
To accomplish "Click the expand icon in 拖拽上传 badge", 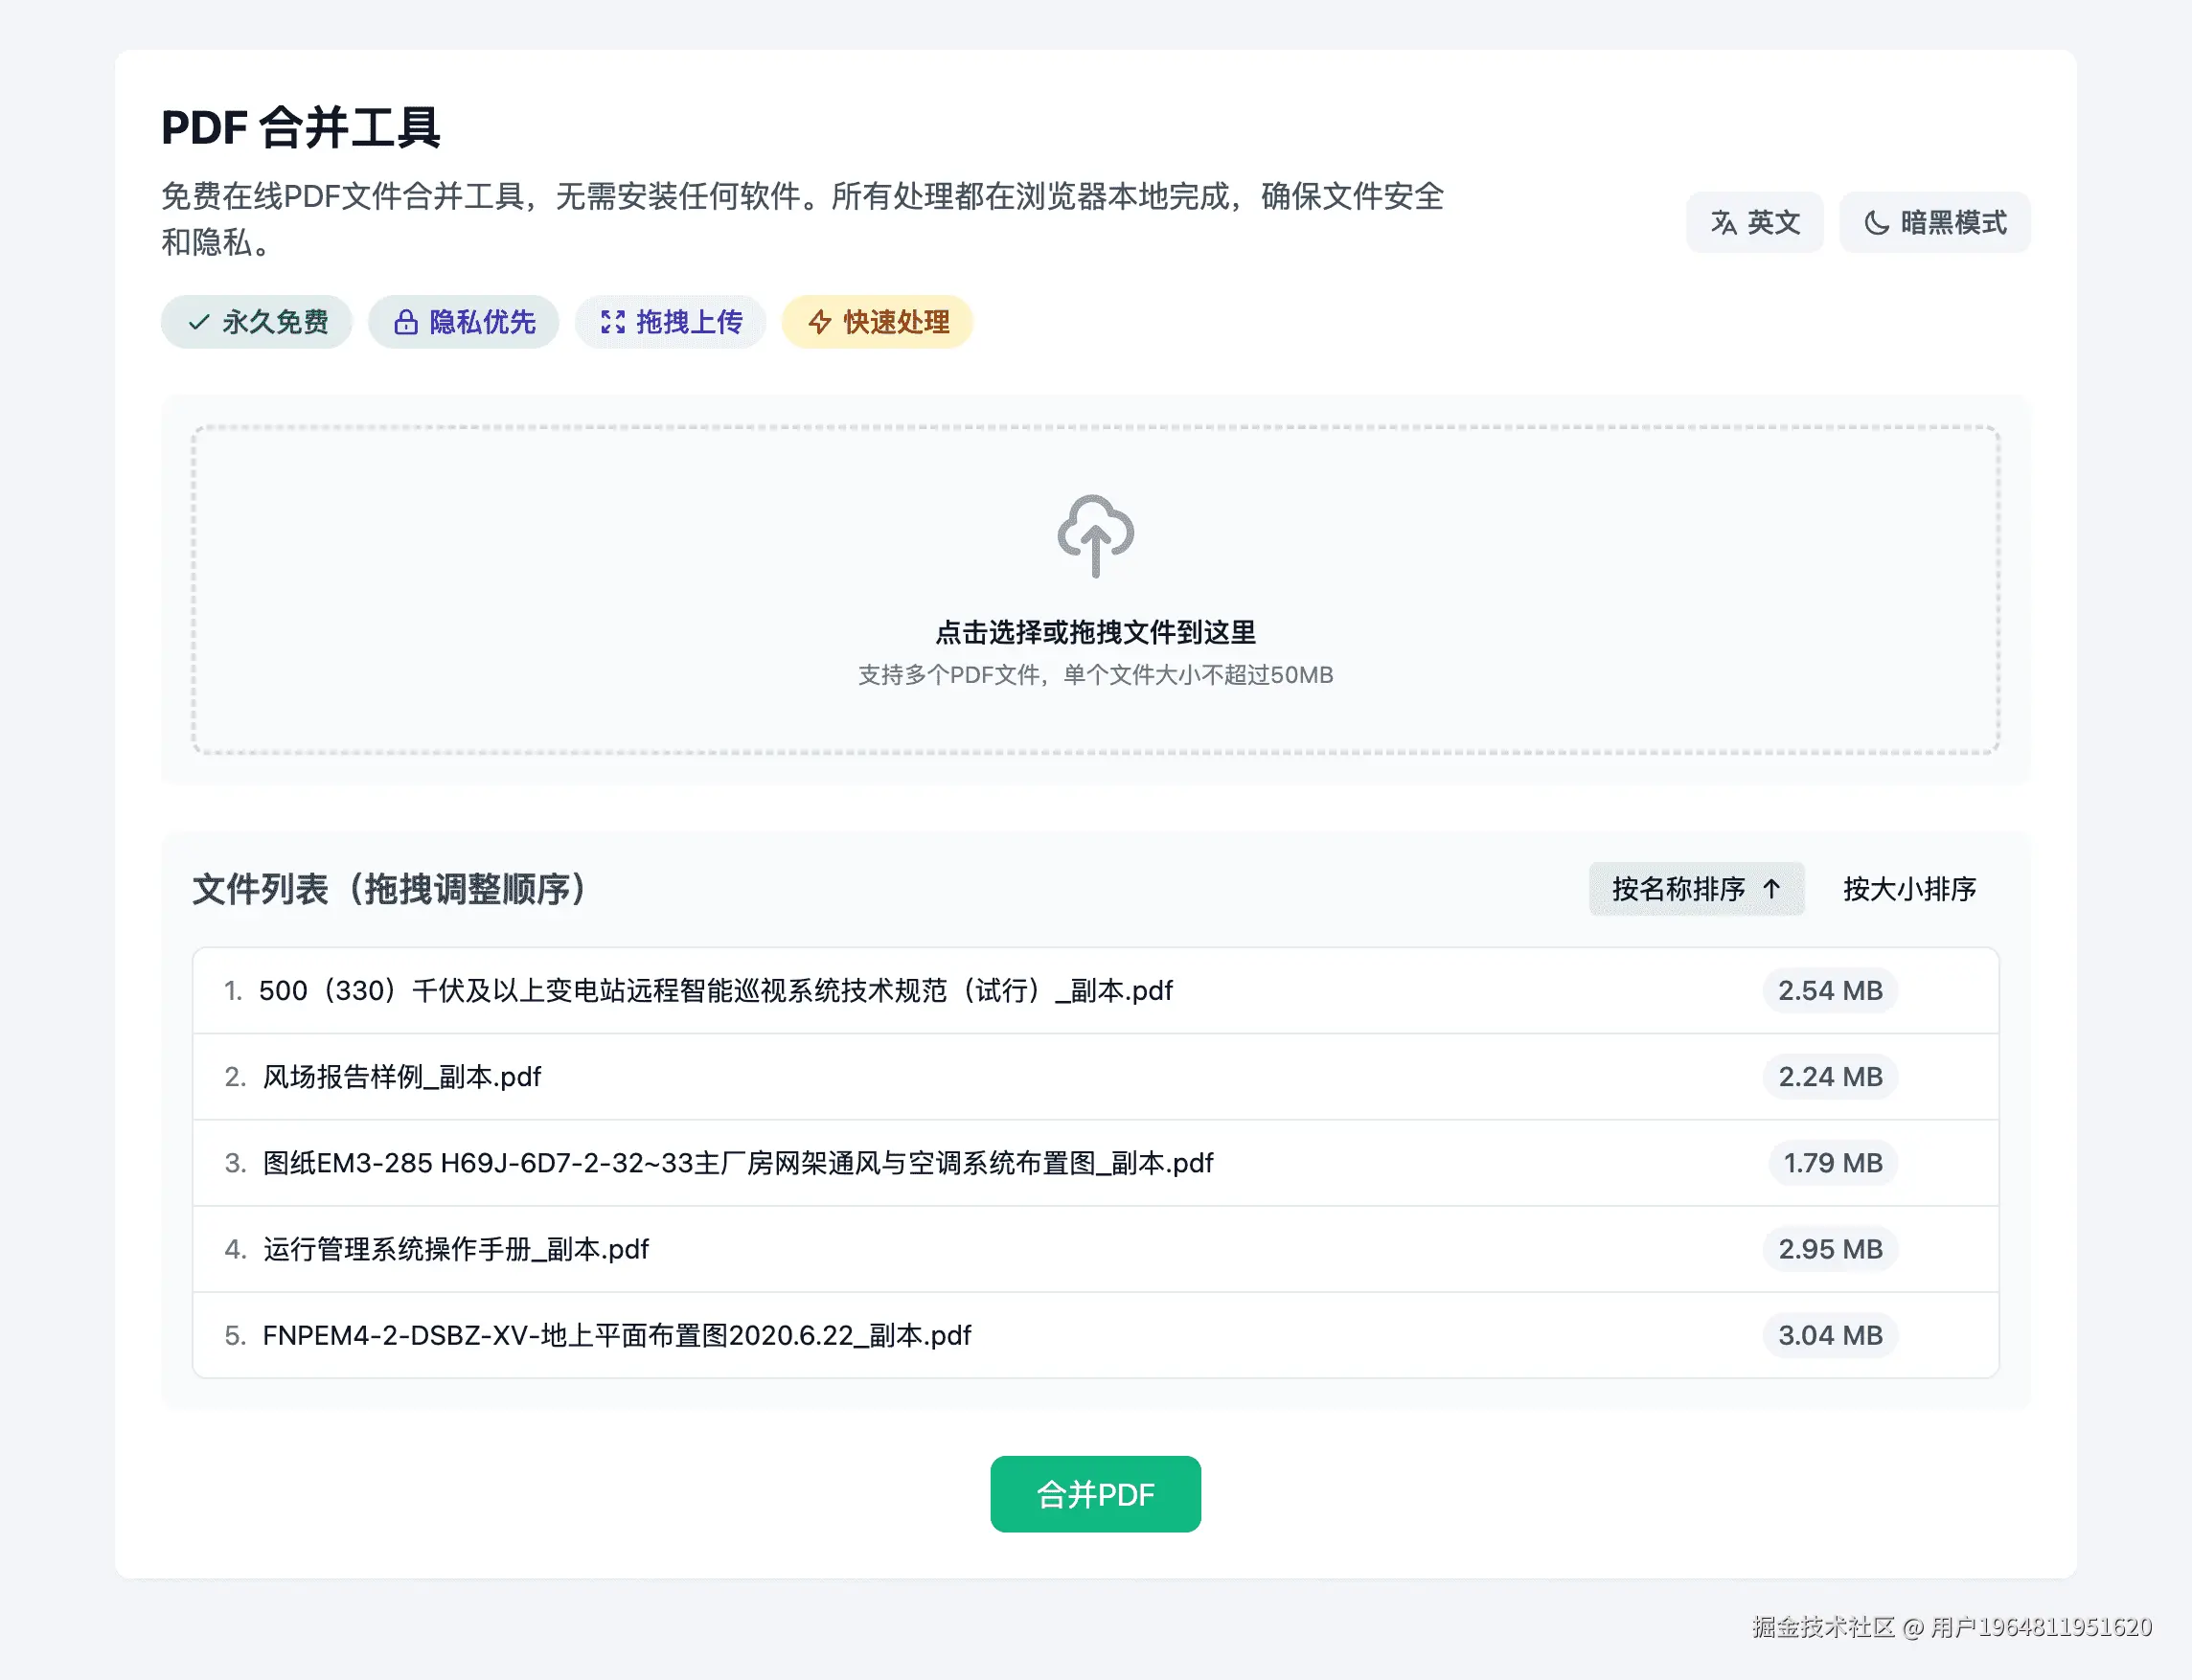I will [612, 322].
